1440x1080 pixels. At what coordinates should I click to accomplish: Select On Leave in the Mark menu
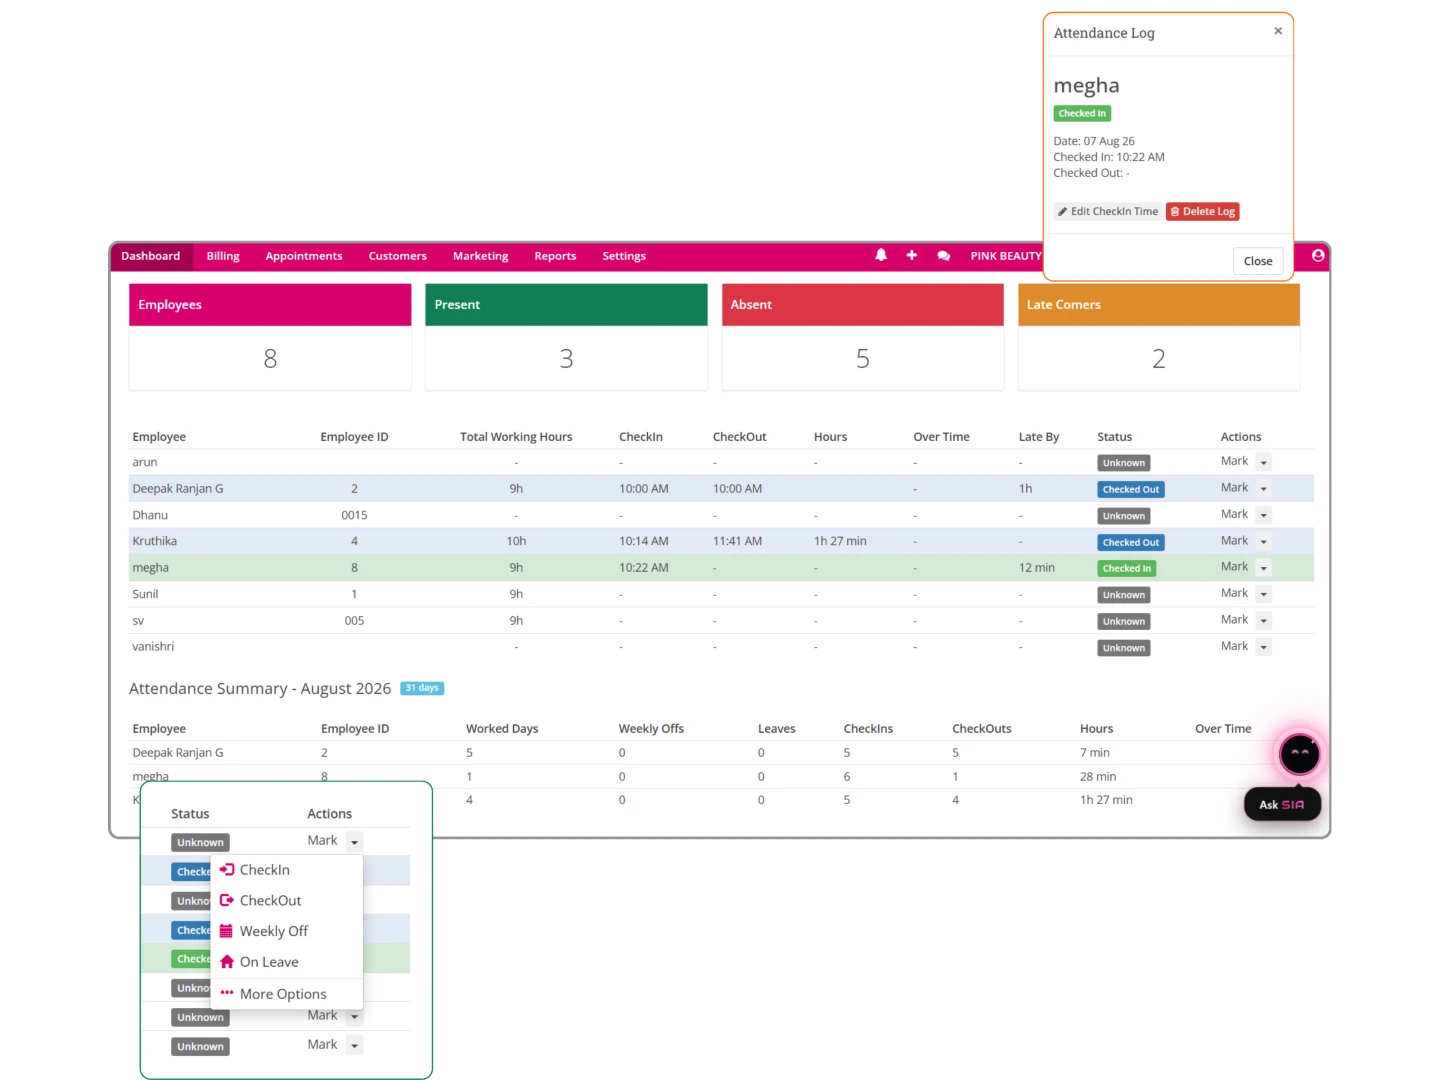point(287,962)
